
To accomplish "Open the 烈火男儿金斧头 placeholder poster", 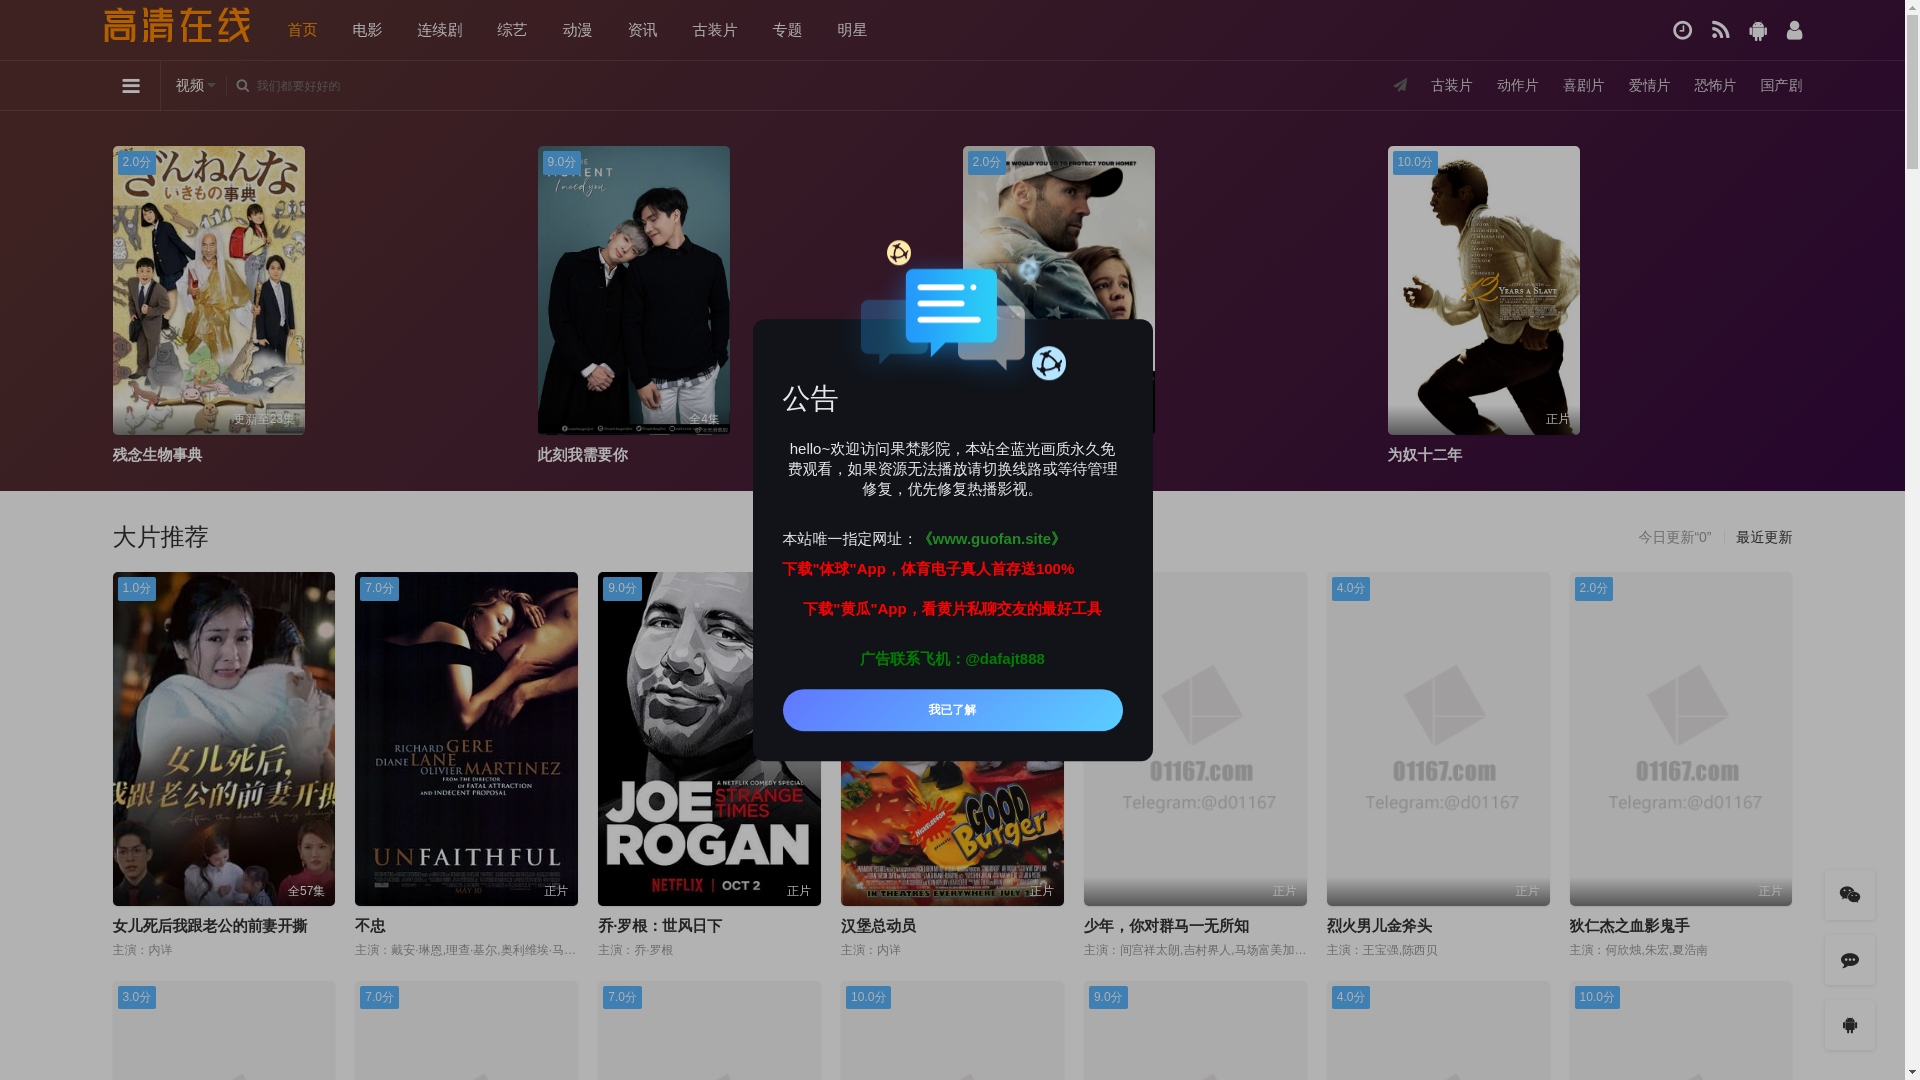I will point(1438,739).
